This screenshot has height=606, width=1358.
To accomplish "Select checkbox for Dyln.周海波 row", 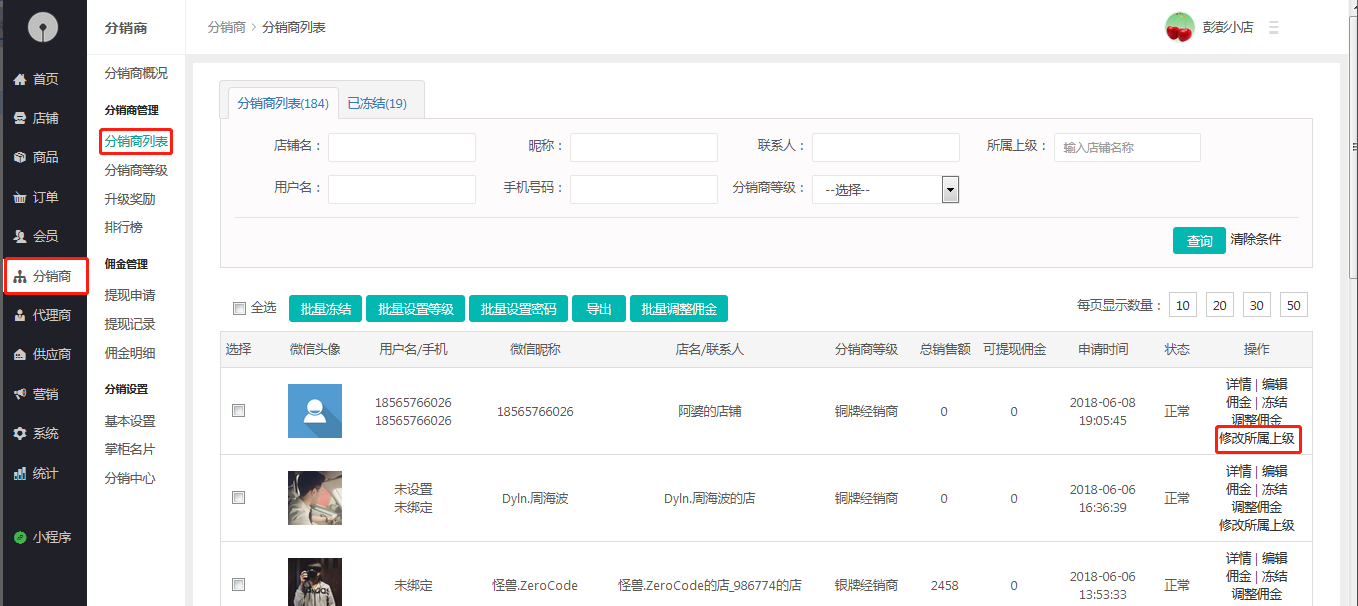I will [239, 497].
